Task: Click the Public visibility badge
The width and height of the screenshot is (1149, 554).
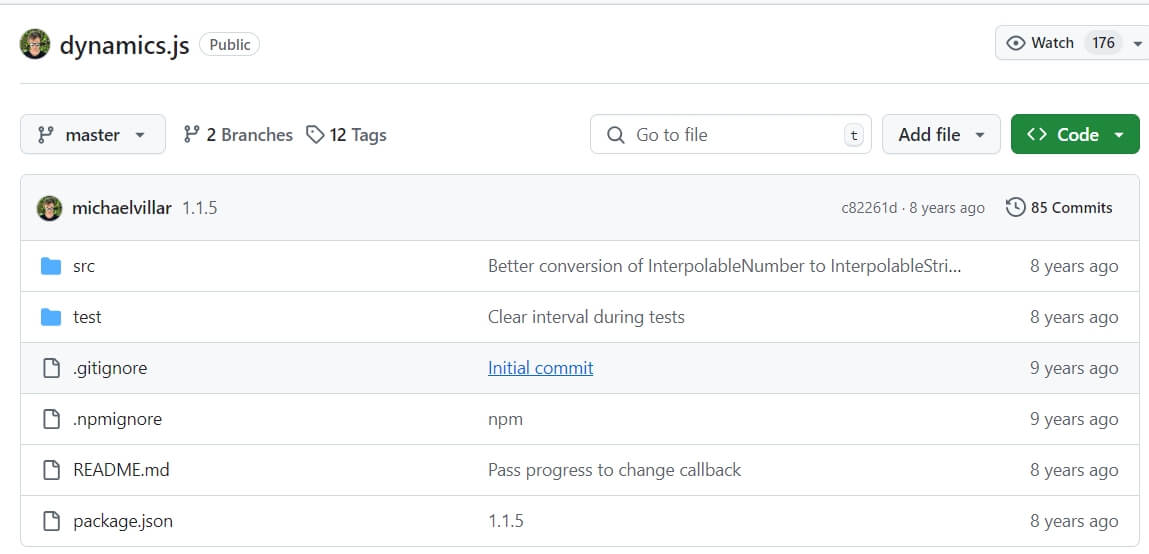Action: [229, 45]
